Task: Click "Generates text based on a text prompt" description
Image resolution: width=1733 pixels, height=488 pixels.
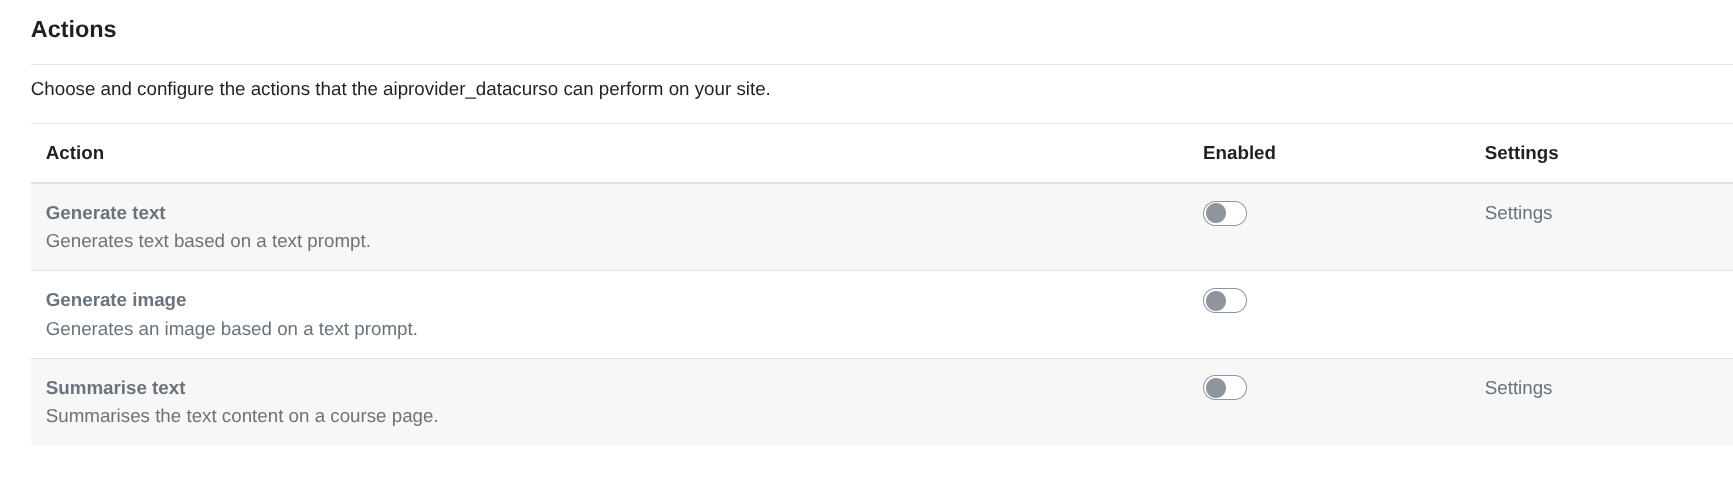Action: [208, 241]
